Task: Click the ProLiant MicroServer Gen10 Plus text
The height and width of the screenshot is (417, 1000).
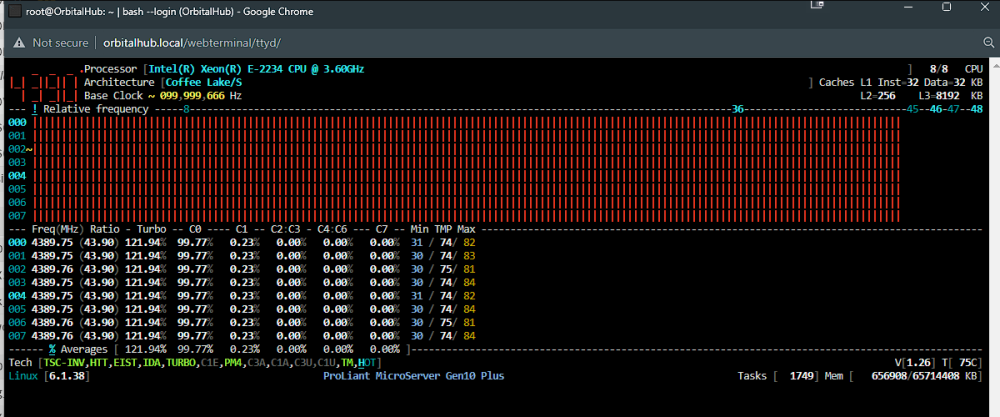Action: 413,376
